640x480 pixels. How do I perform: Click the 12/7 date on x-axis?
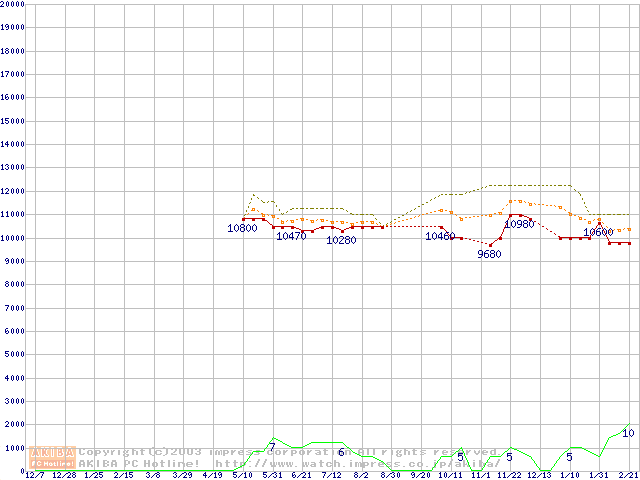pos(34,475)
